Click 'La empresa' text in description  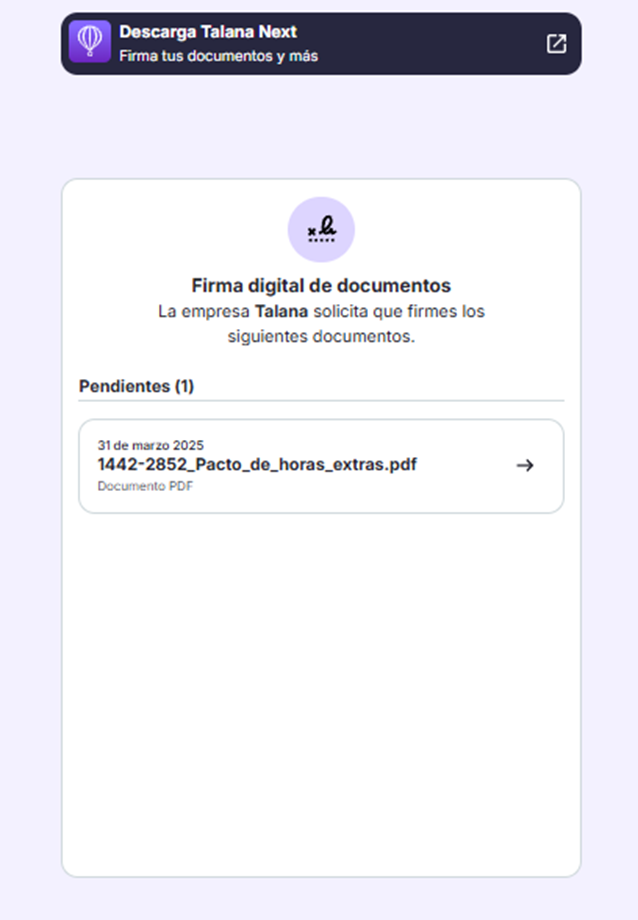204,312
